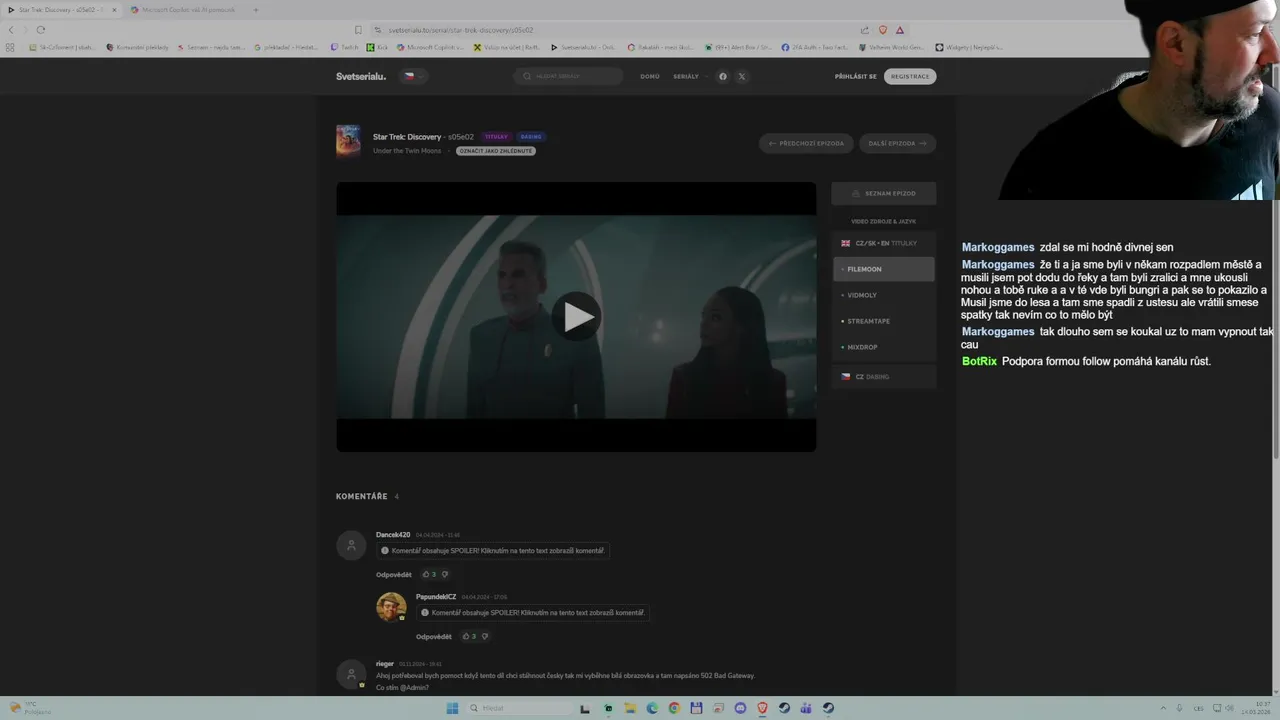
Task: Open Discord from the taskbar
Action: (x=740, y=708)
